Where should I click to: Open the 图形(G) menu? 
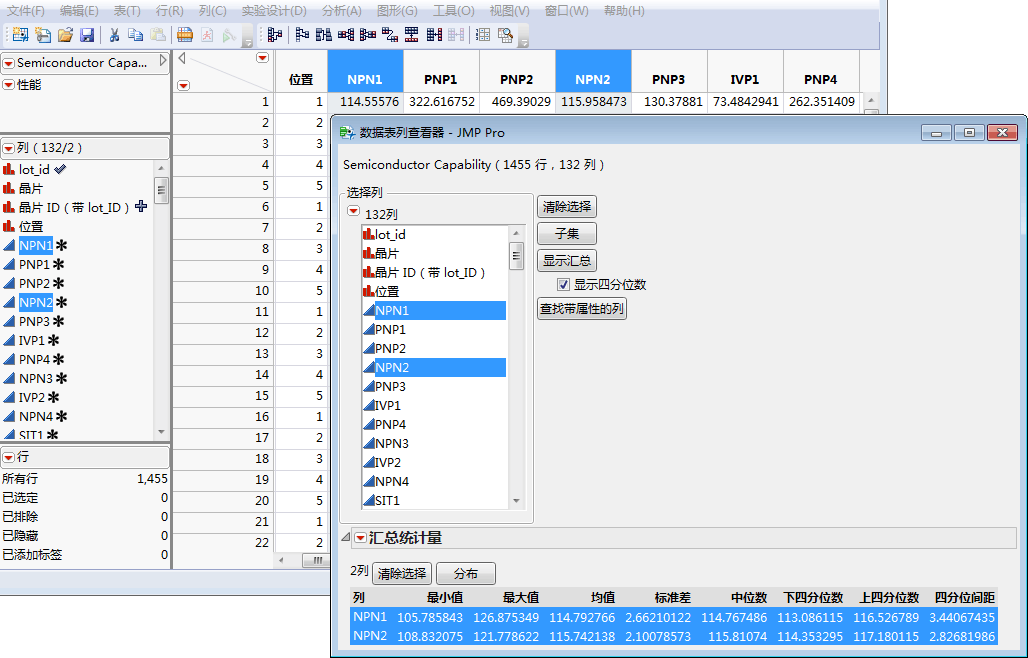click(397, 11)
